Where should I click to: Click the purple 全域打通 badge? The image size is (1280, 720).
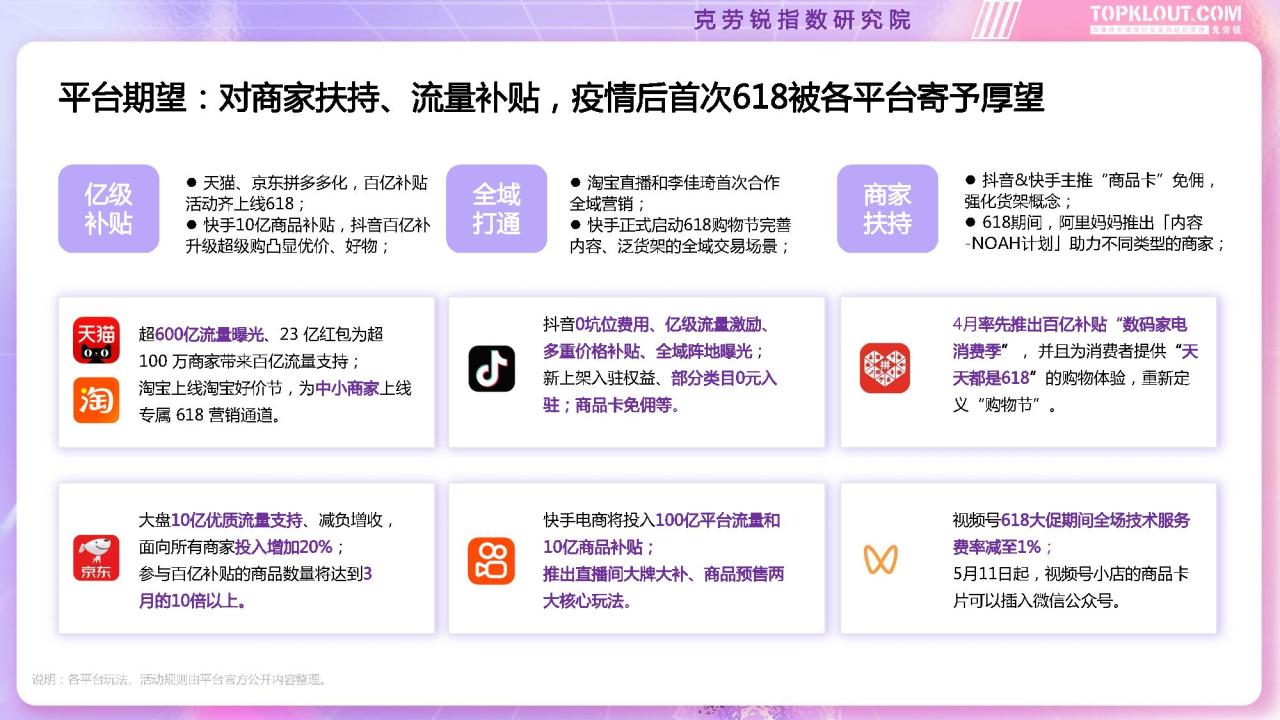pos(497,208)
